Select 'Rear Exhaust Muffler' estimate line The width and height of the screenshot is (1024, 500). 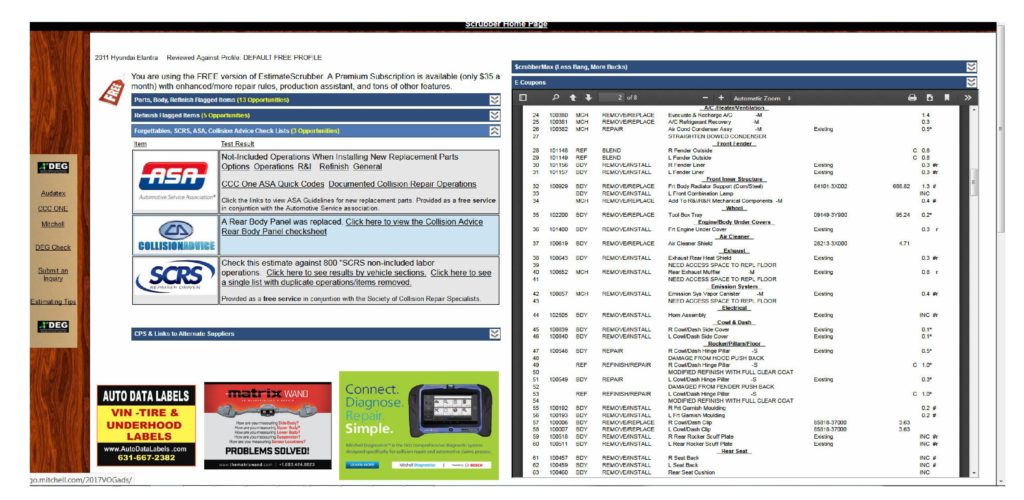point(737,272)
